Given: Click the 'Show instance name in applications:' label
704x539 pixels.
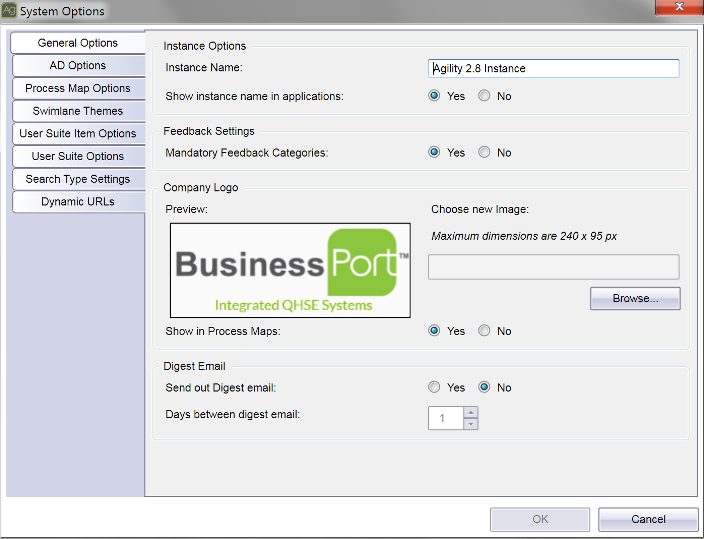Looking at the screenshot, I should tap(254, 96).
